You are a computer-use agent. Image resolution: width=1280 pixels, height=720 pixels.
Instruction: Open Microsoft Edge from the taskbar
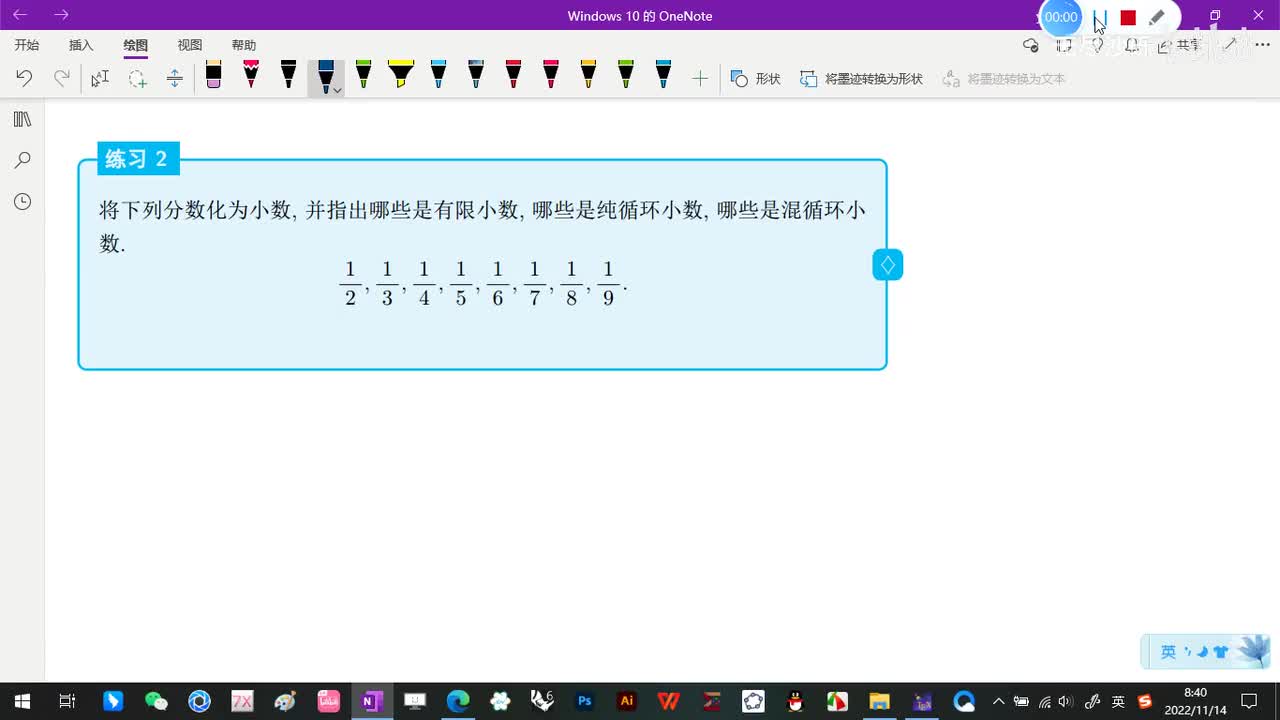point(458,701)
